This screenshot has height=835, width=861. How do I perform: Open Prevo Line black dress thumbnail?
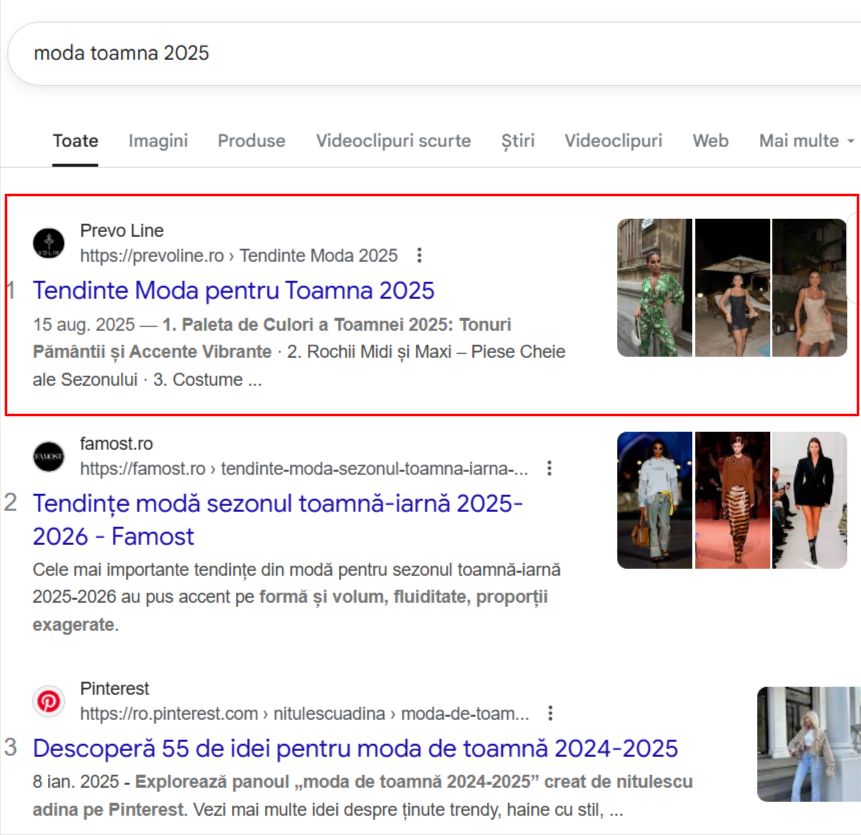coord(733,288)
